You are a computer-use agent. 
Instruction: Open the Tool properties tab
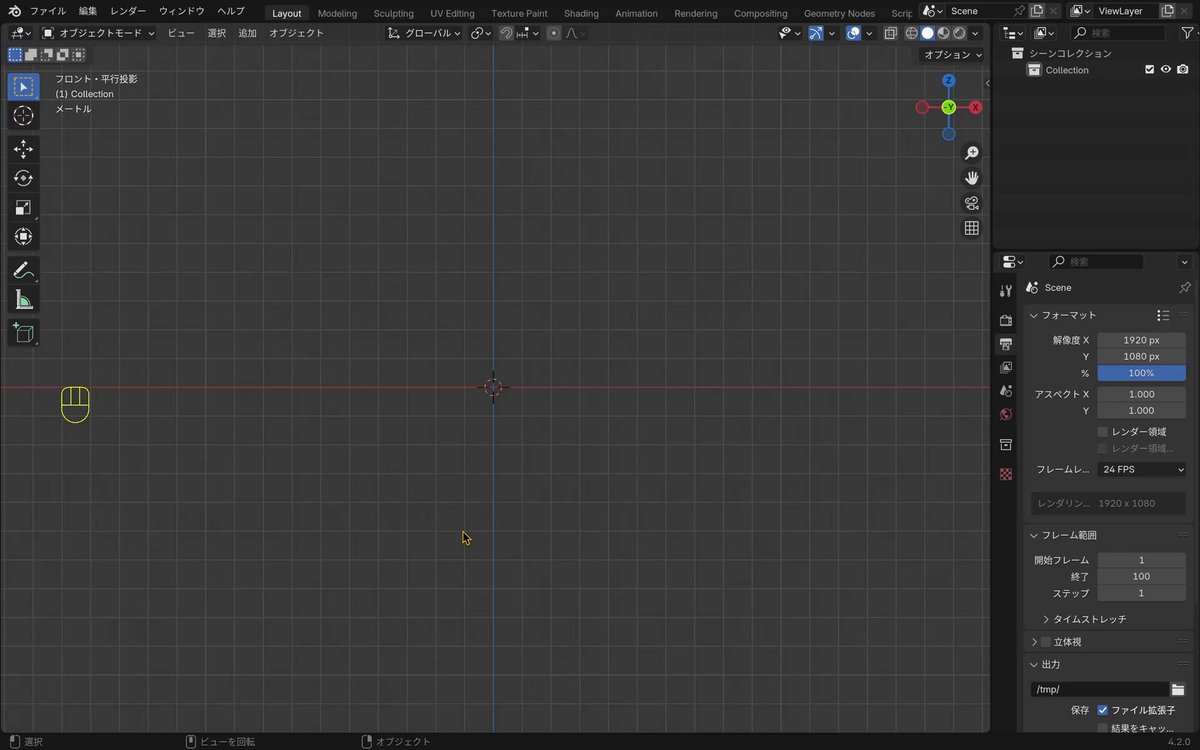click(x=1006, y=290)
